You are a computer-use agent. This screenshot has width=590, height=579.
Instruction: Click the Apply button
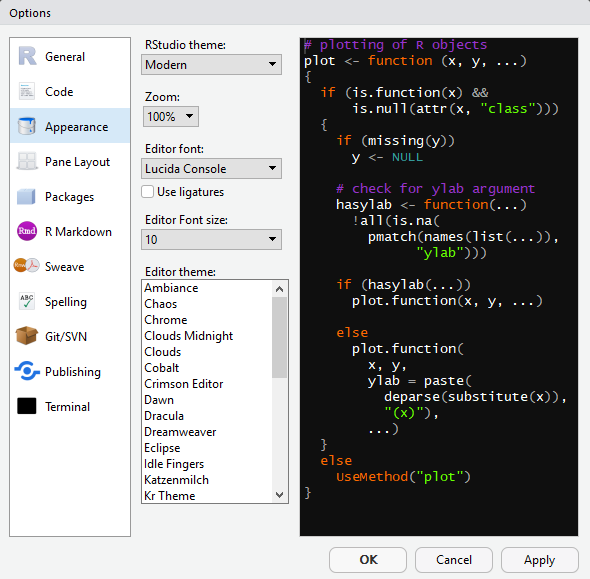(540, 559)
